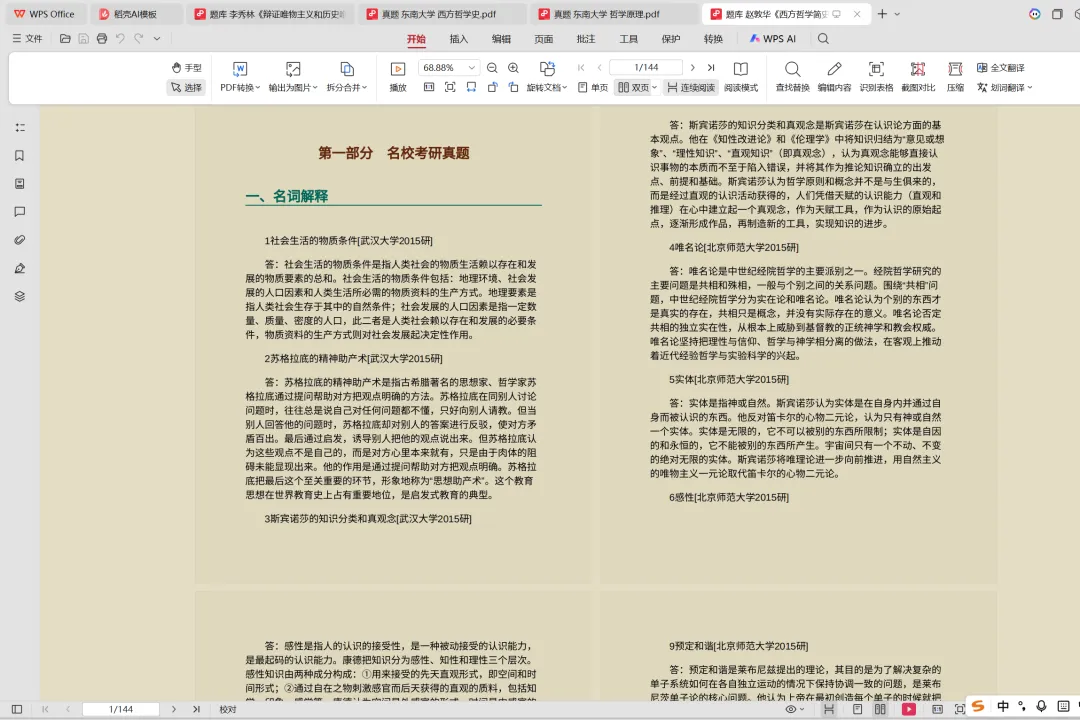The image size is (1080, 720).
Task: Open the PDF转换 dropdown
Action: [240, 88]
